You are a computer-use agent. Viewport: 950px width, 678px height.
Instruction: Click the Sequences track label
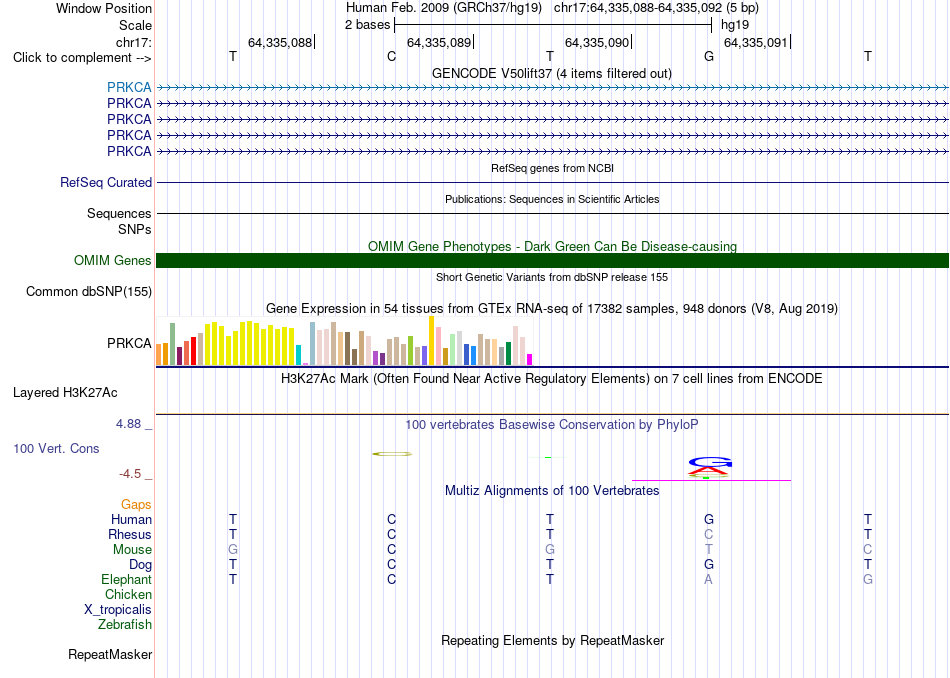click(x=119, y=213)
